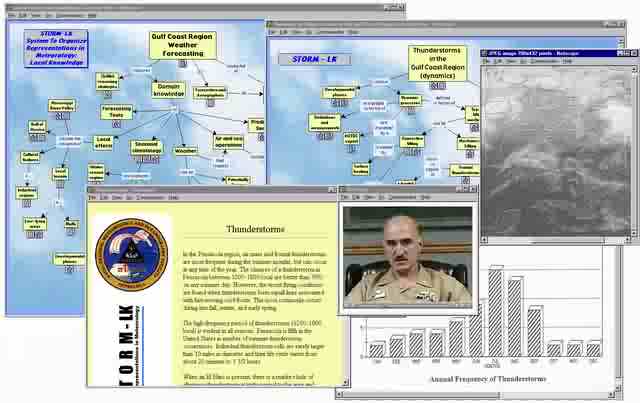Open File menu in the left concept map window
The image size is (640, 403).
(x=11, y=17)
